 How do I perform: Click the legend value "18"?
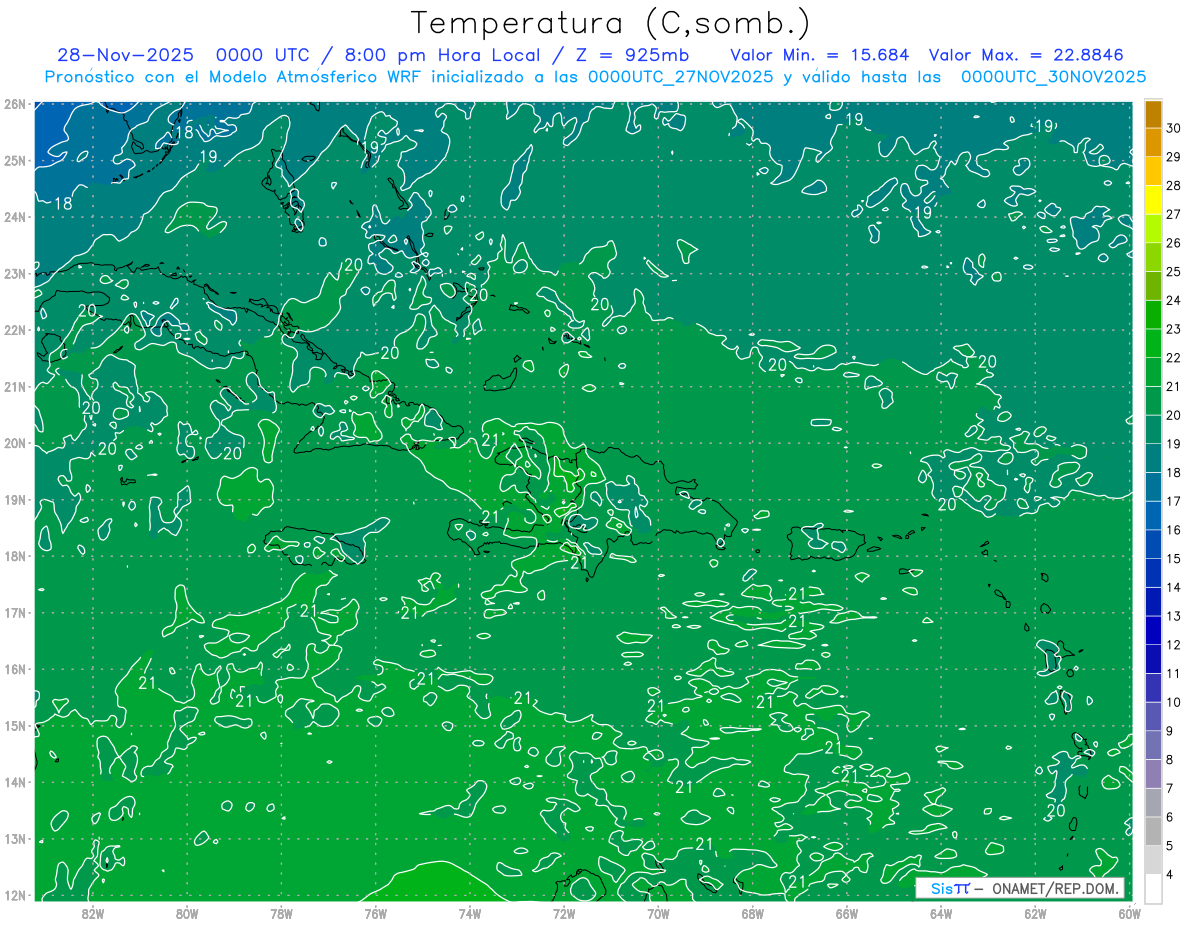1174,473
